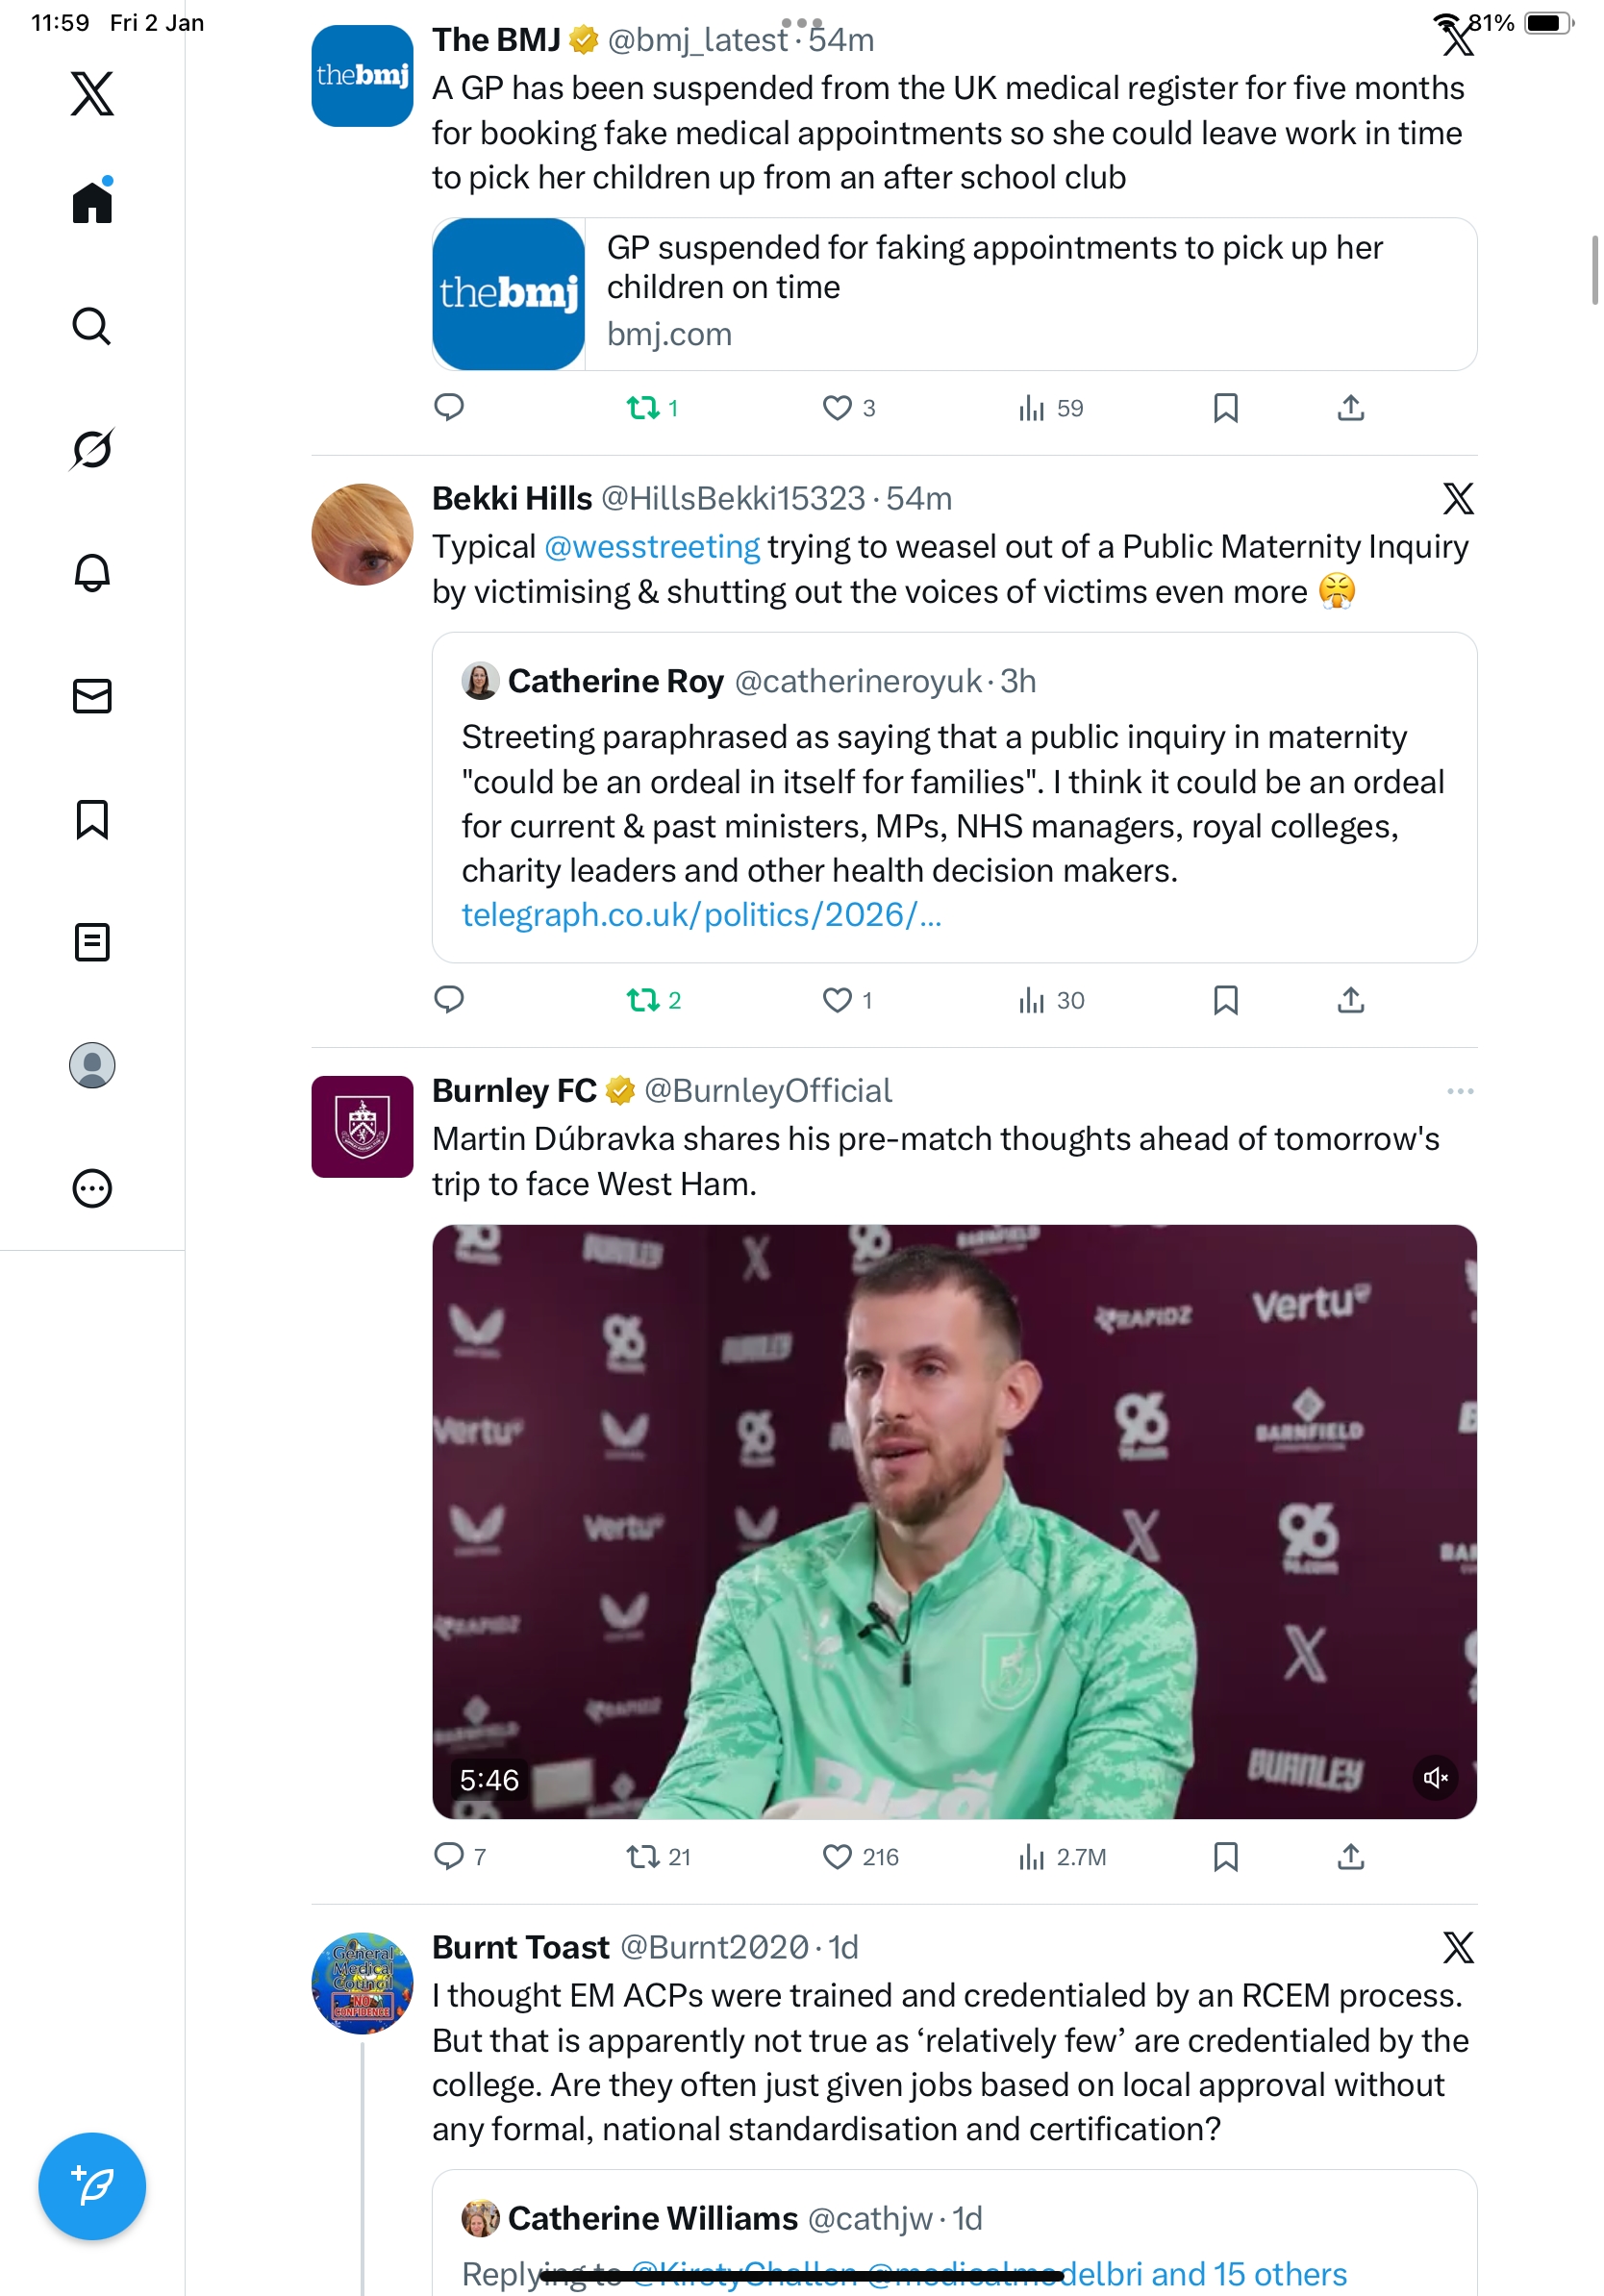1604x2296 pixels.
Task: Go to Home tab in sidebar
Action: coord(92,203)
